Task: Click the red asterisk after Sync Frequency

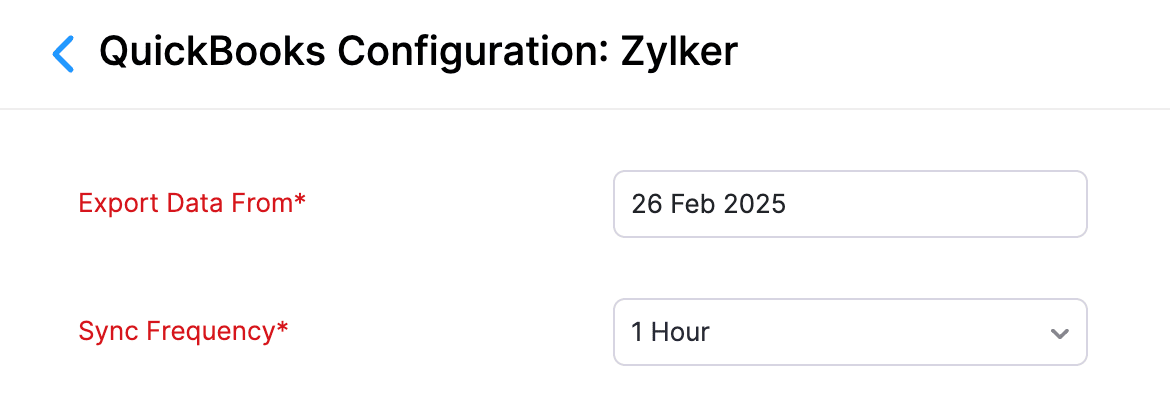Action: pyautogui.click(x=283, y=330)
